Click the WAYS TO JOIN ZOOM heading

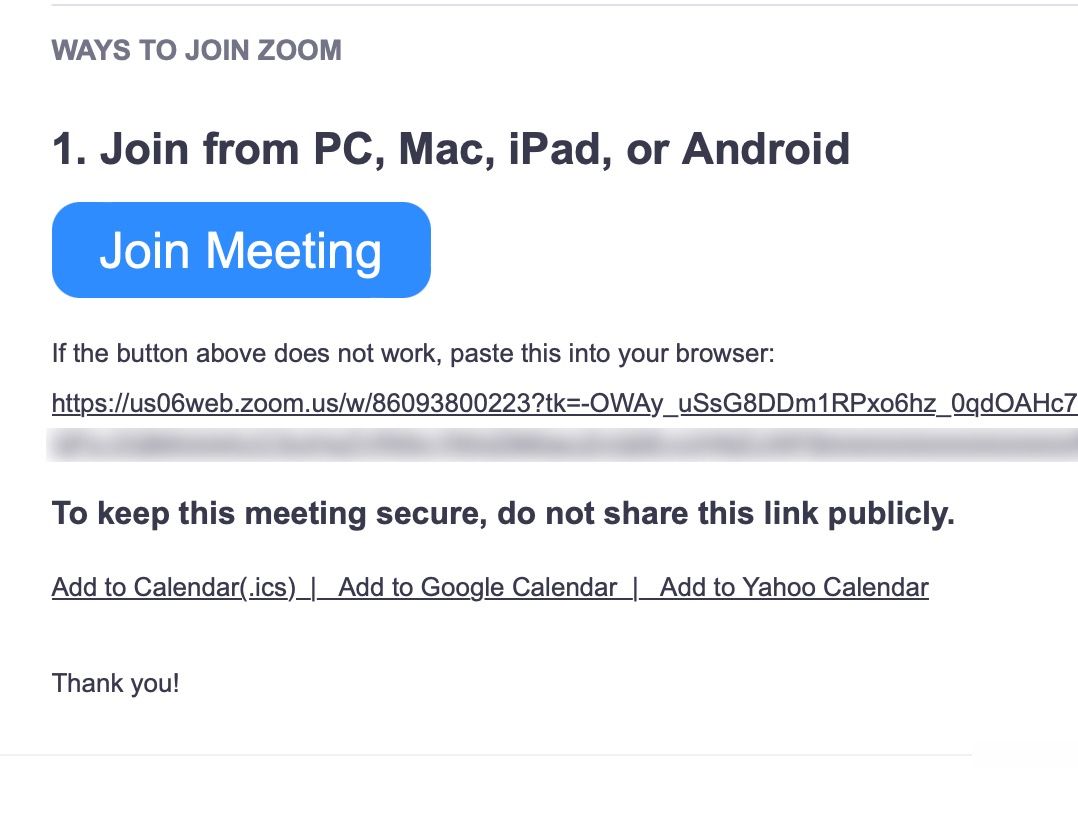tap(196, 50)
